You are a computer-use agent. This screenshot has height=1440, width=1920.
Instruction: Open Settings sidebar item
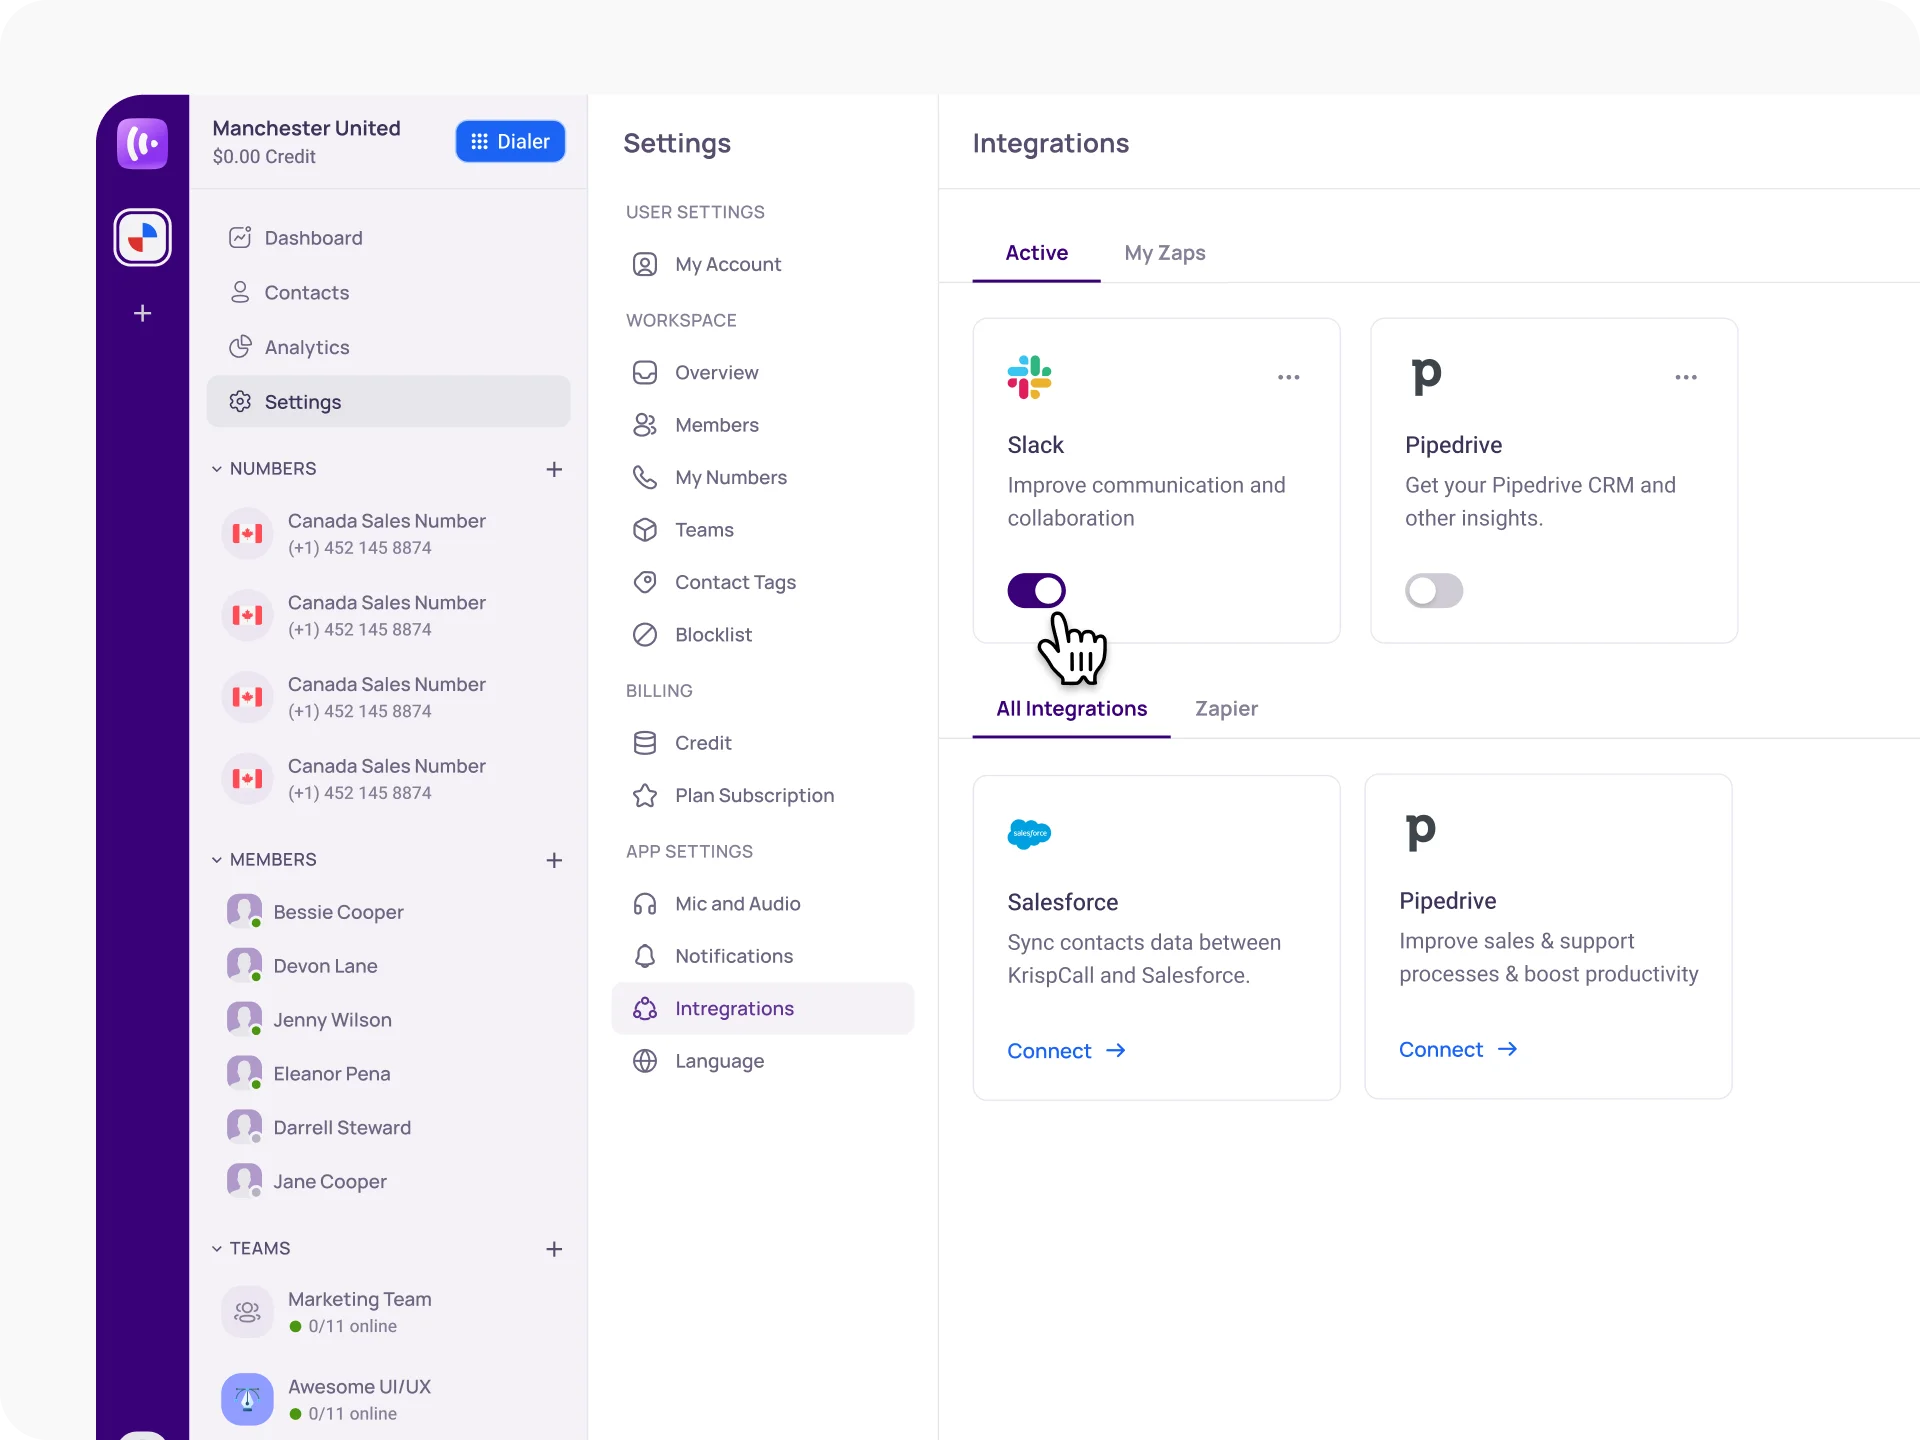pos(388,401)
